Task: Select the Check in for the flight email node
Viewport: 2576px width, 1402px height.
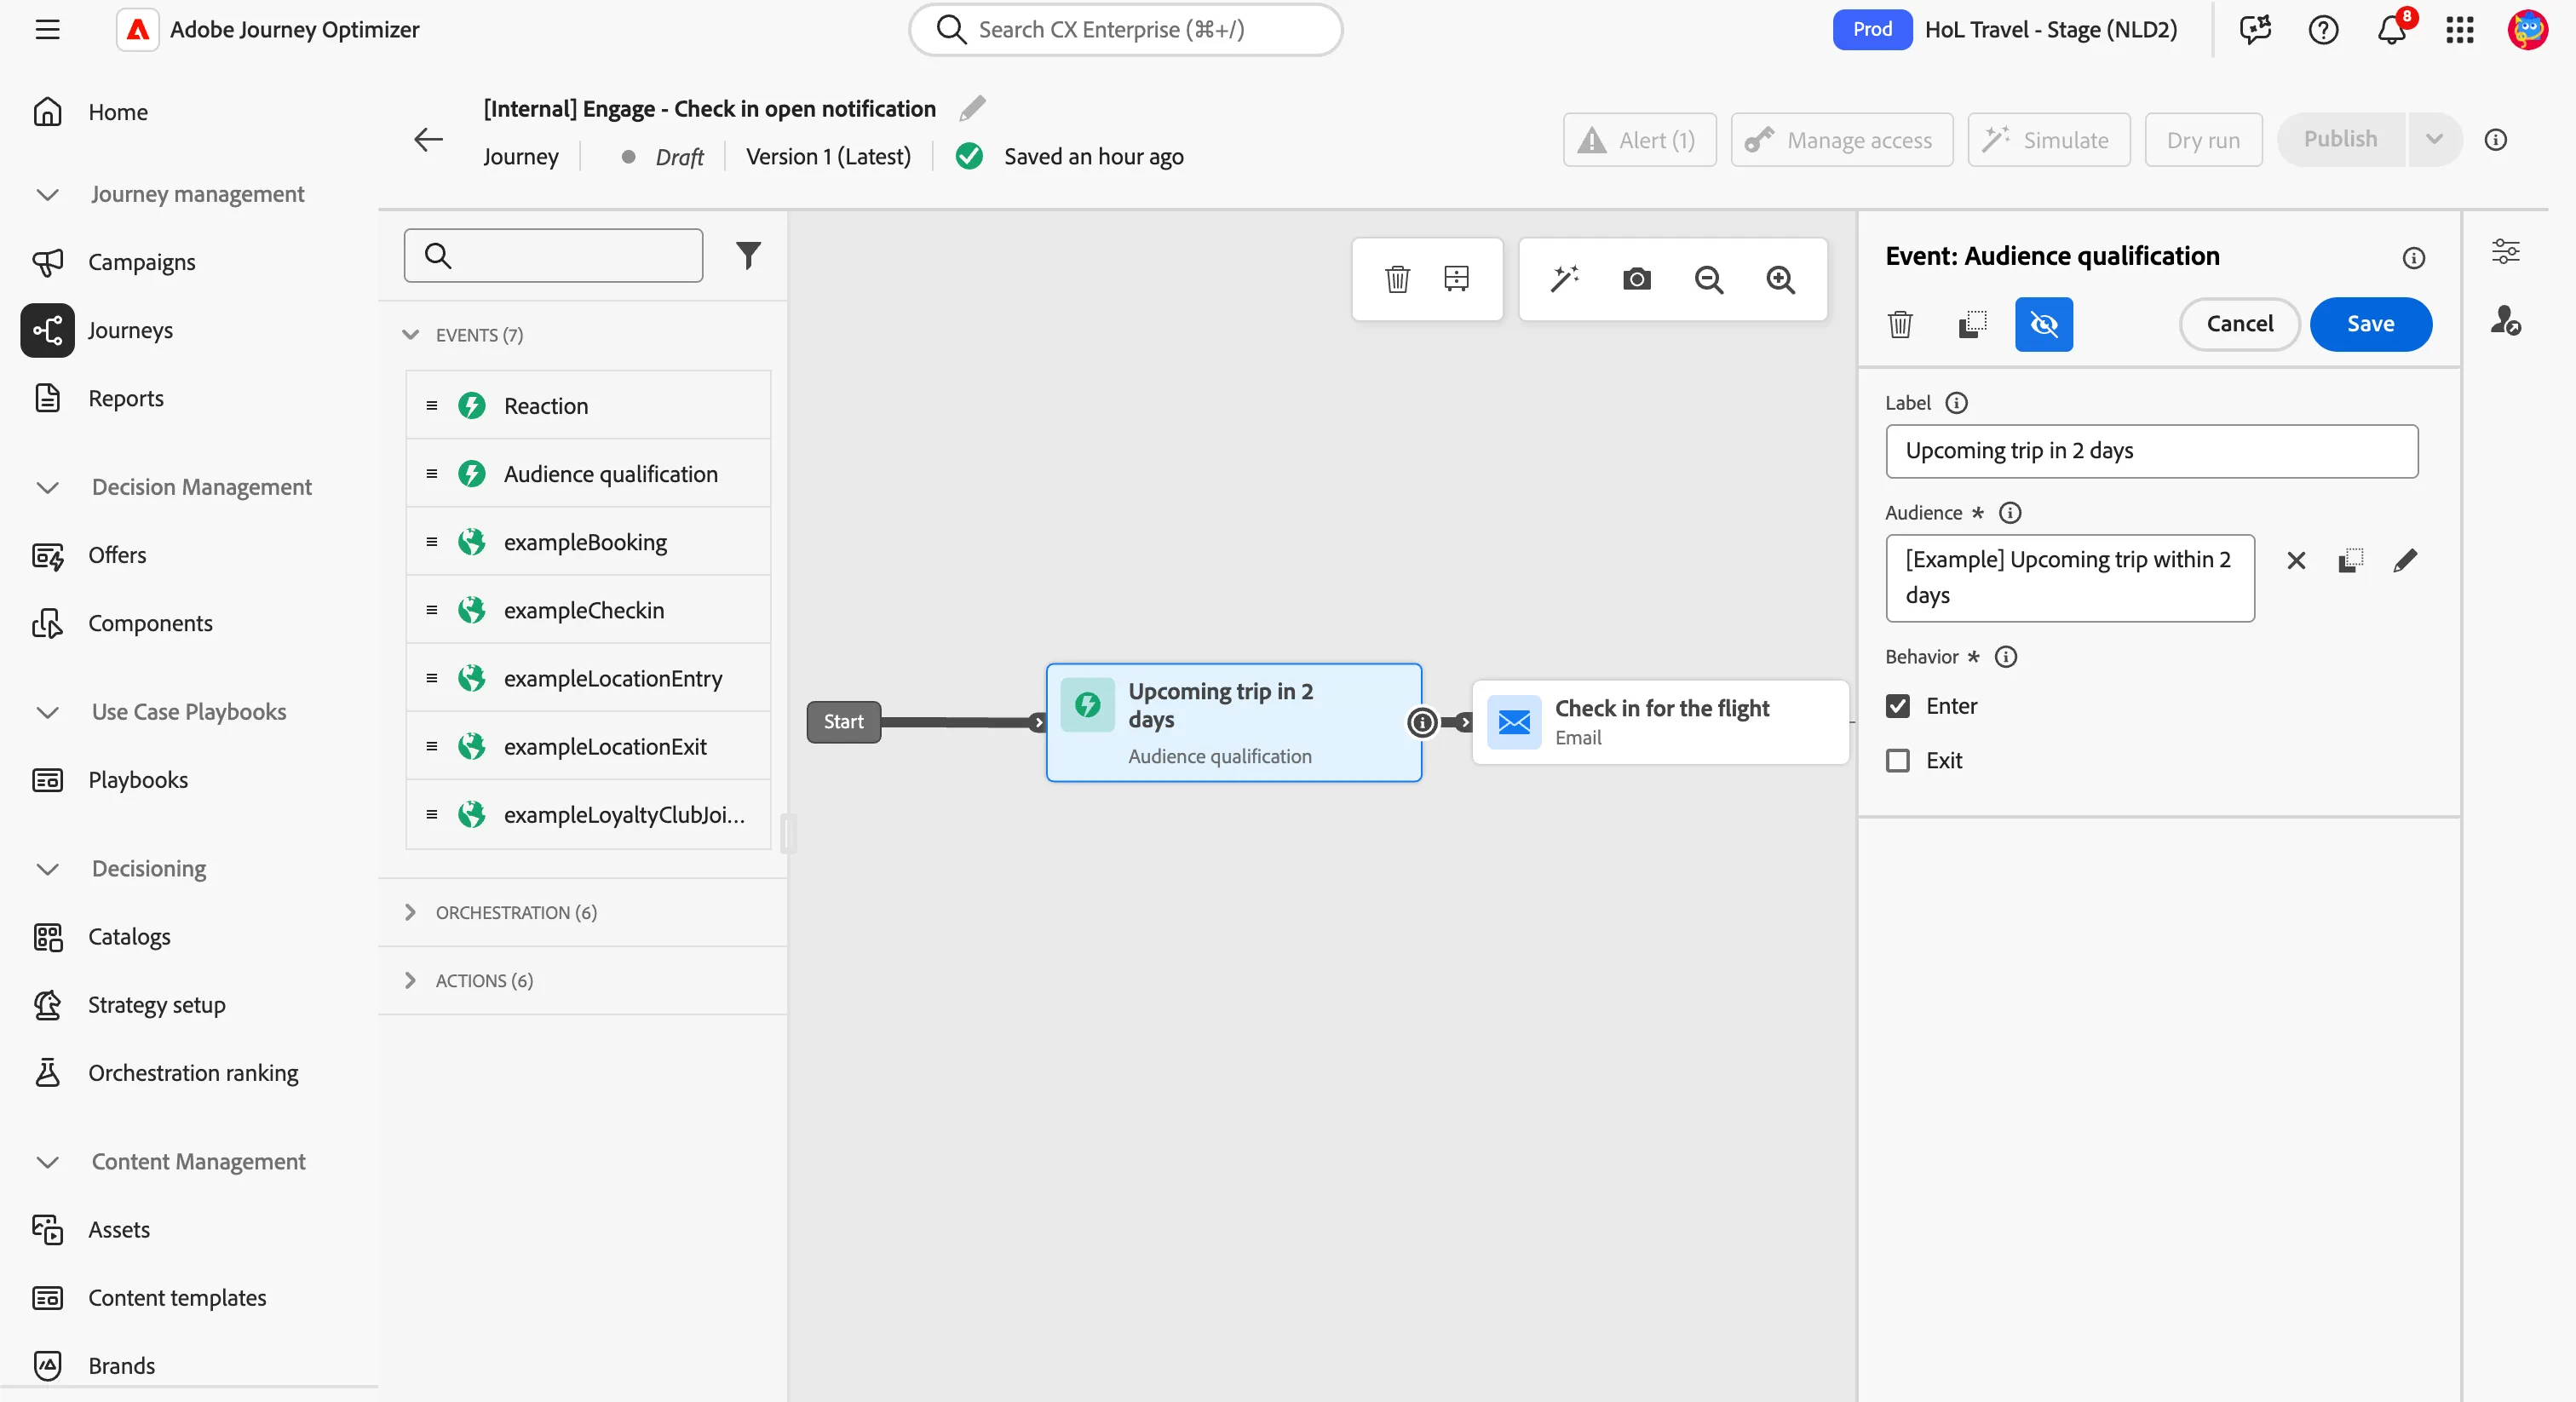Action: pyautogui.click(x=1660, y=722)
